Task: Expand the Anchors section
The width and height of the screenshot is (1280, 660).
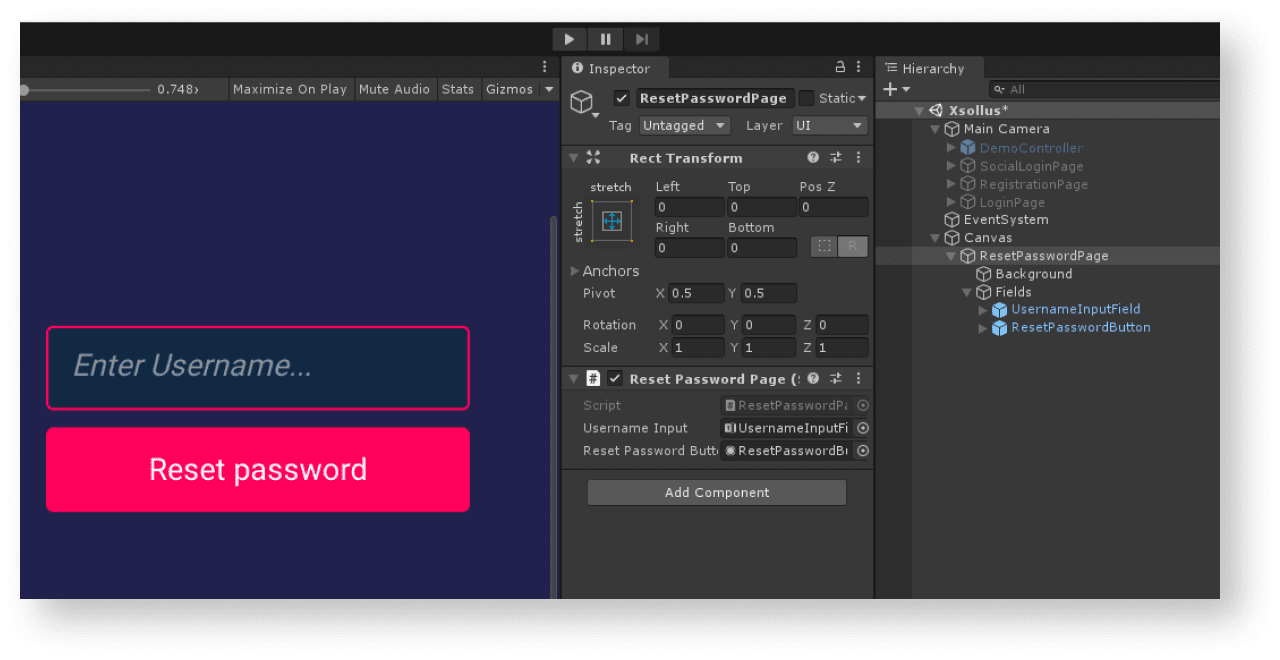Action: point(575,271)
